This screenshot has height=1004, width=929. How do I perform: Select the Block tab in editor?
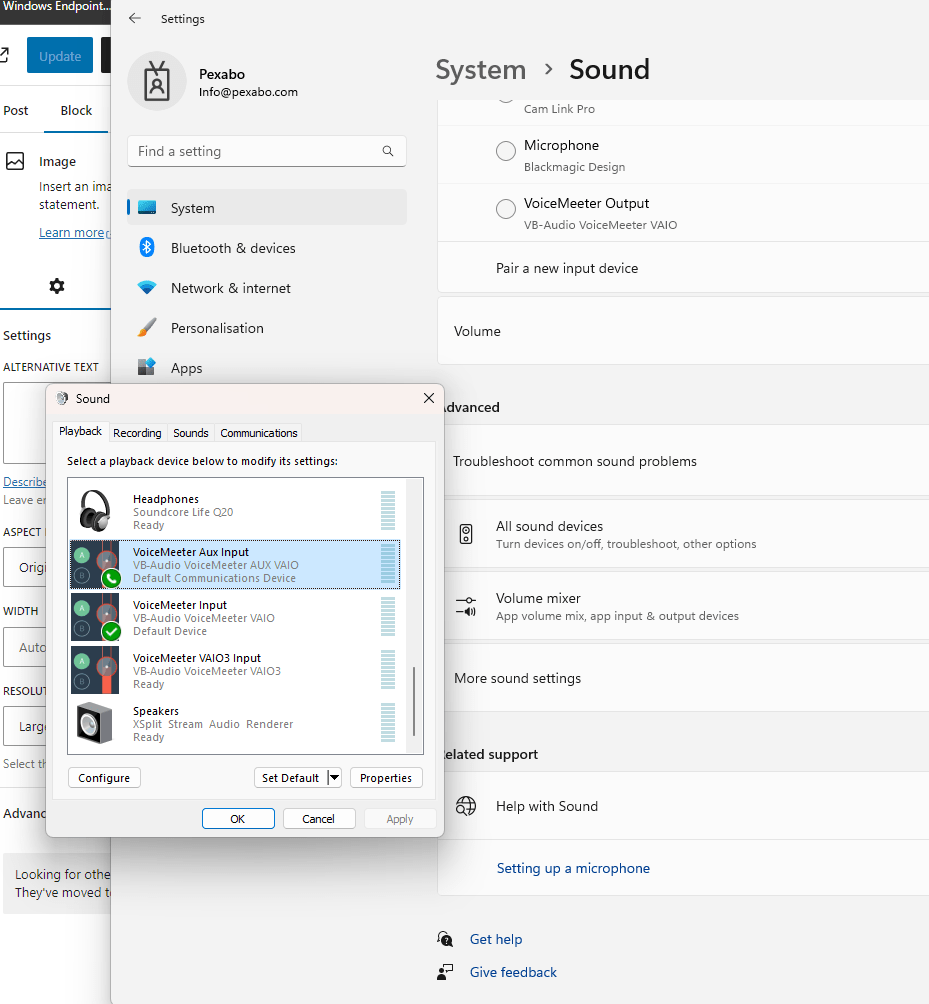(76, 110)
